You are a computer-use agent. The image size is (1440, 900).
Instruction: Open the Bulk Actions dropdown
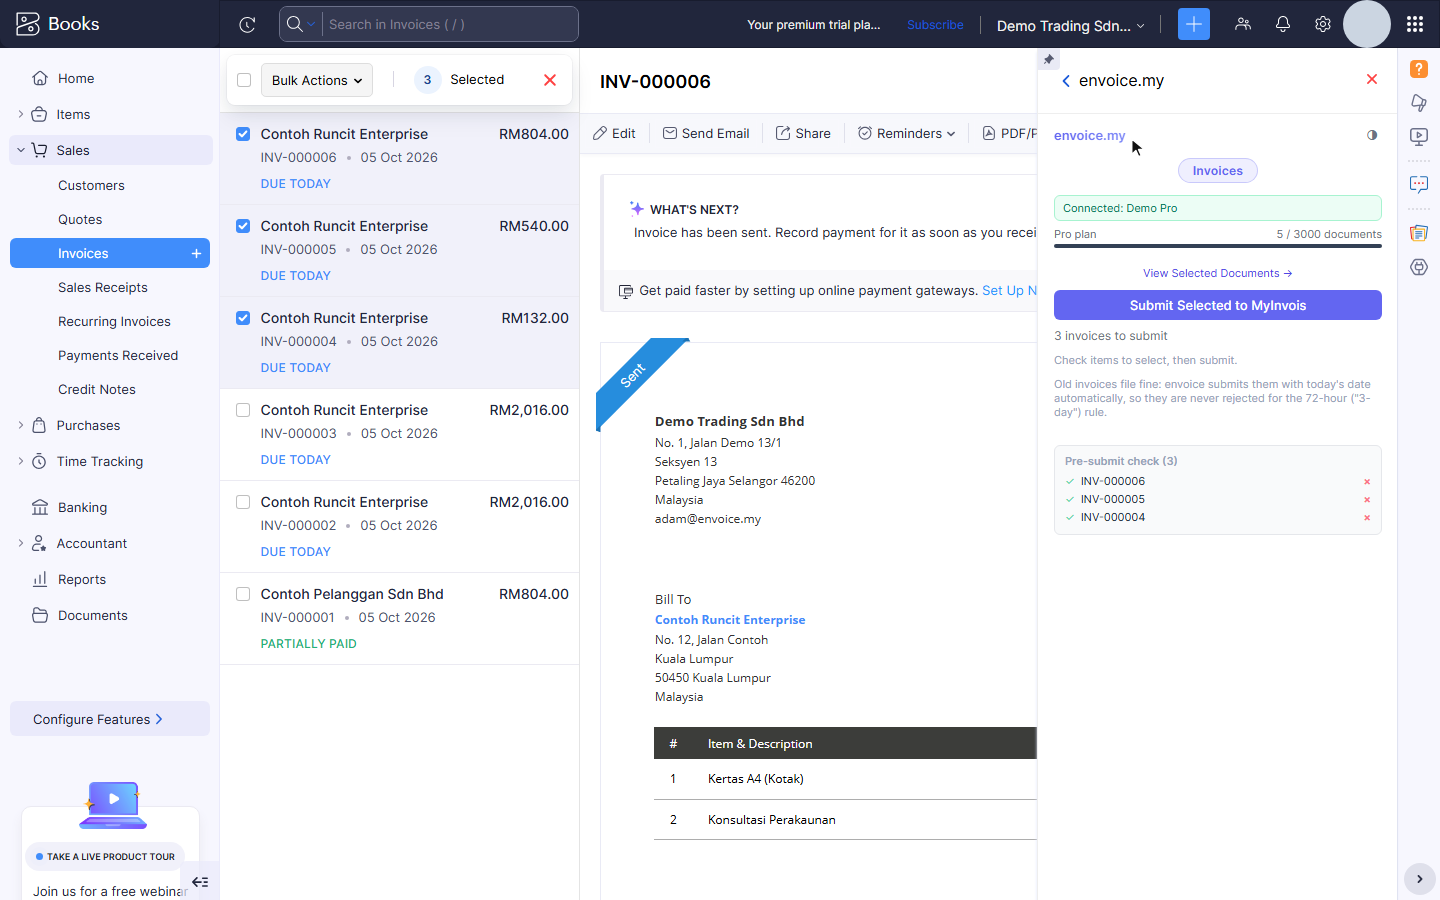pyautogui.click(x=317, y=80)
